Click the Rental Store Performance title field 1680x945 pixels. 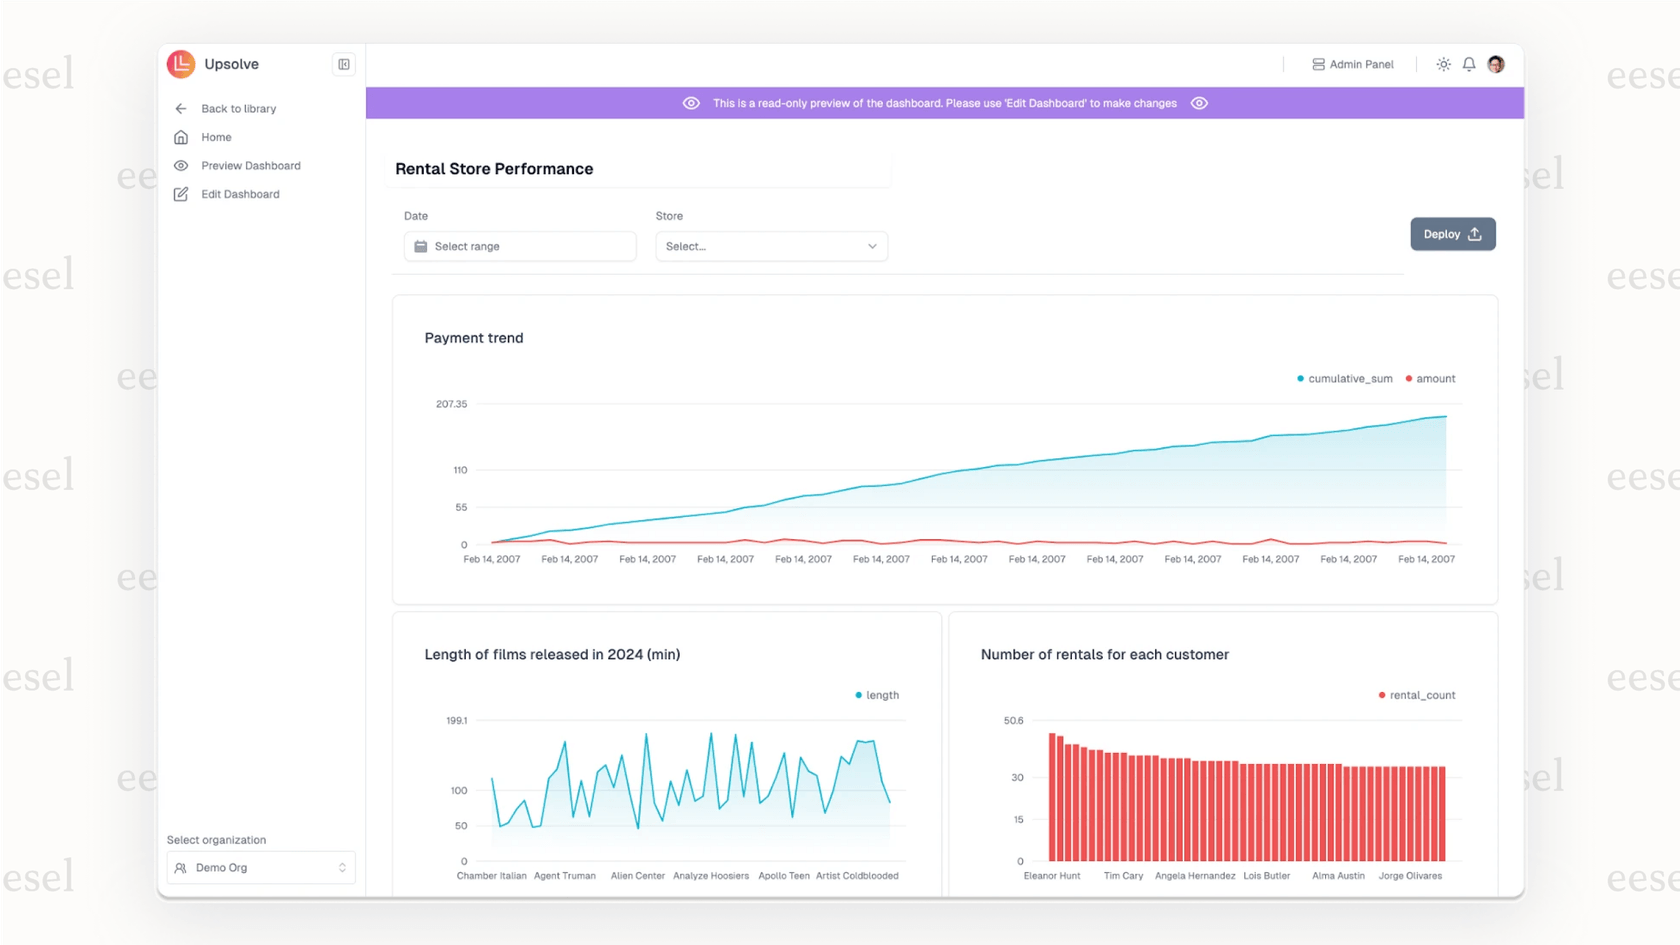pos(493,169)
